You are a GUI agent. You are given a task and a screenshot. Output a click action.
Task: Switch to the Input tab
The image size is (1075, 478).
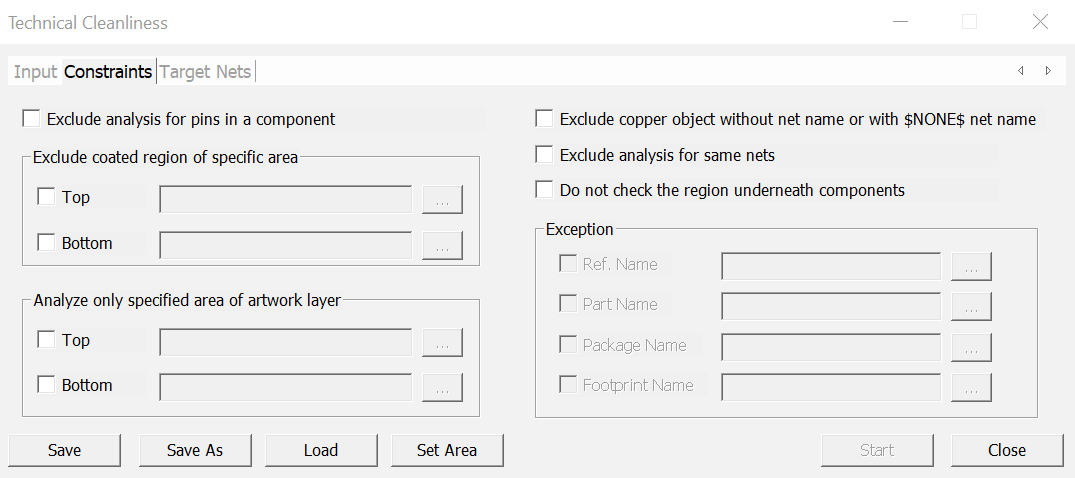coord(35,72)
